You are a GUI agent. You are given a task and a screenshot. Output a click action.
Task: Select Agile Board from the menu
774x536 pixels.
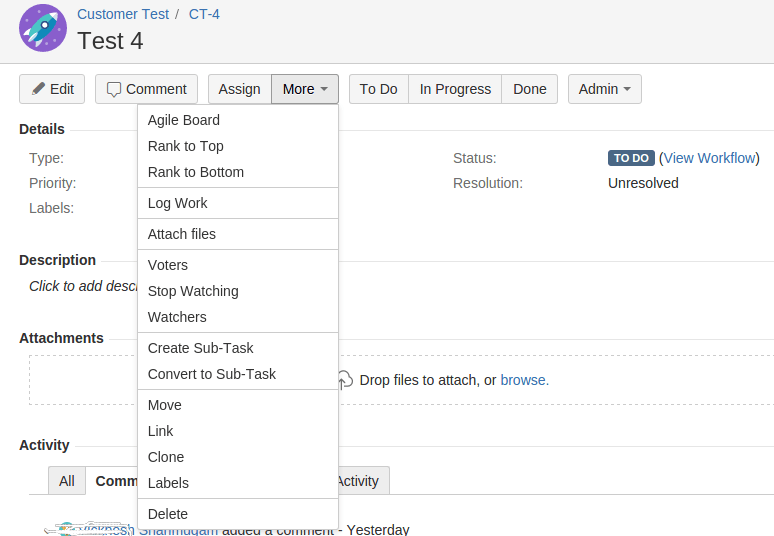[x=184, y=120]
